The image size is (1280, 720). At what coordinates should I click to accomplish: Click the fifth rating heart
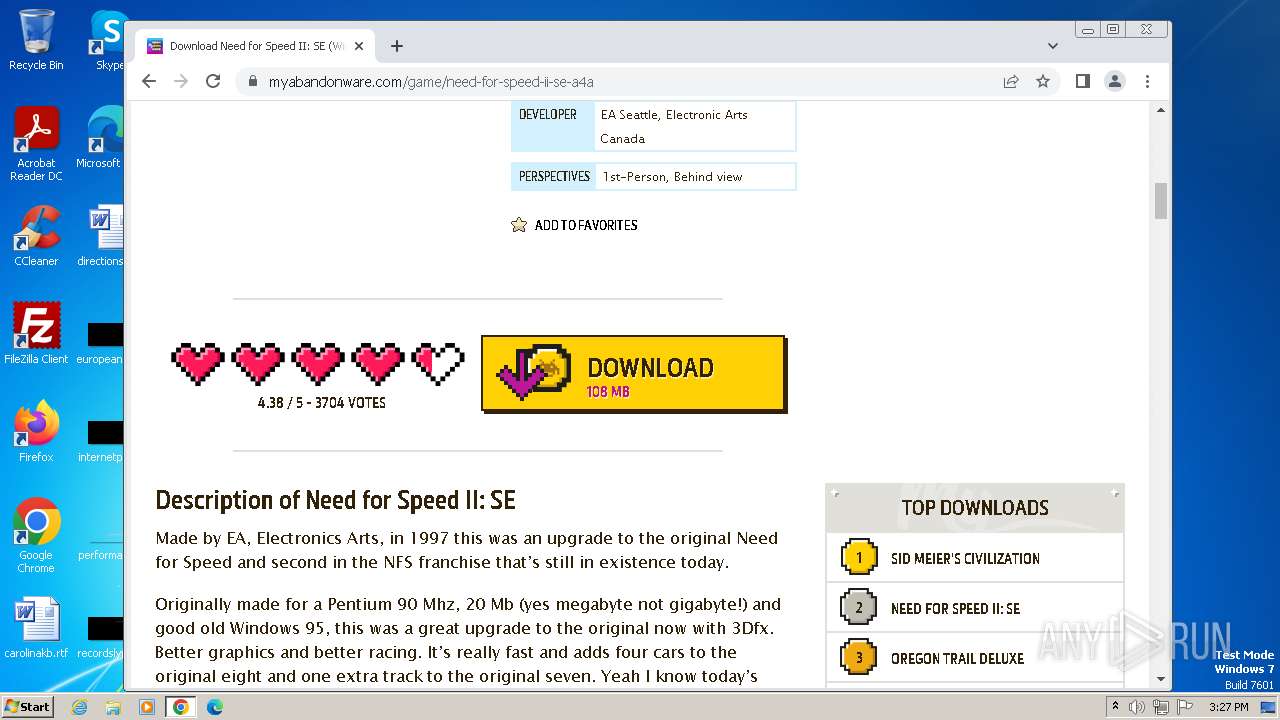coord(438,364)
